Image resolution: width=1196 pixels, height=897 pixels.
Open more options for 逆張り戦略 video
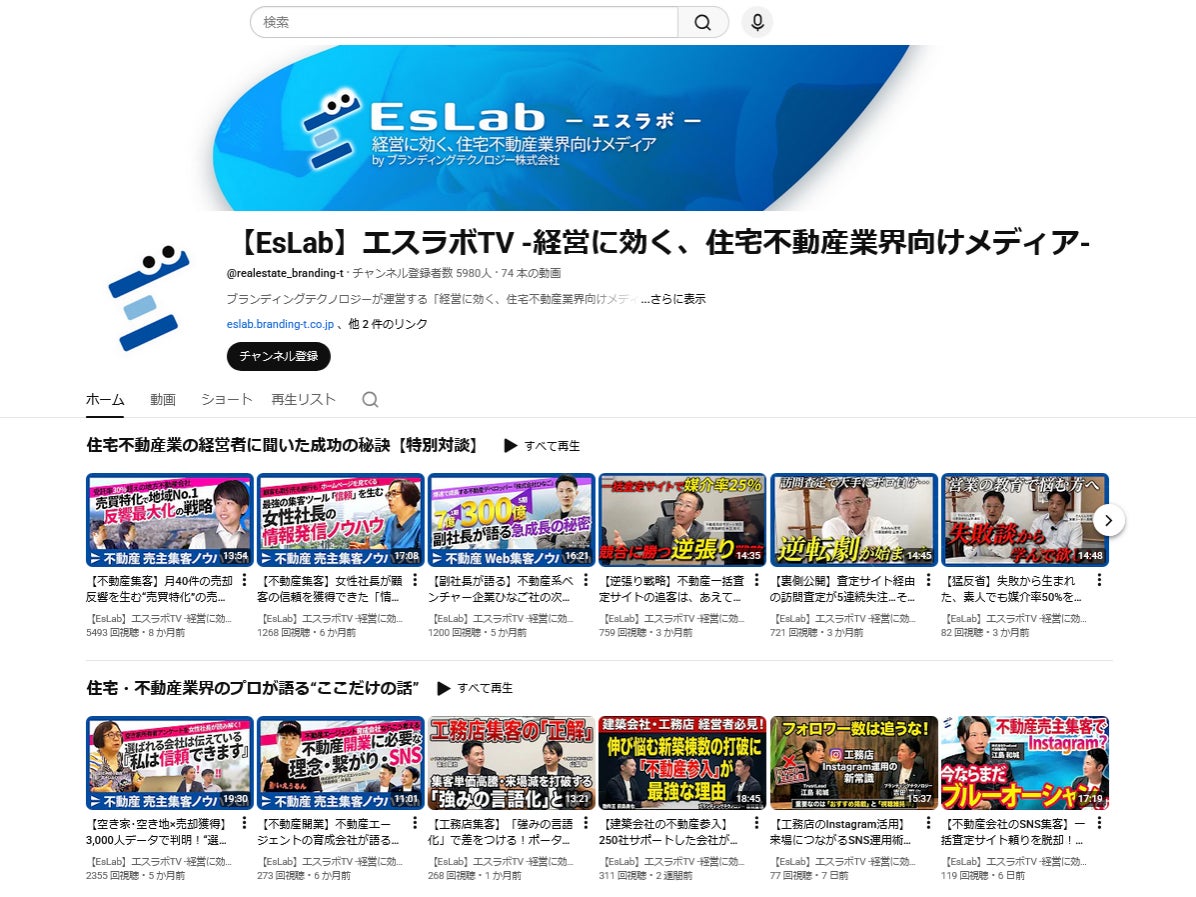tap(757, 580)
